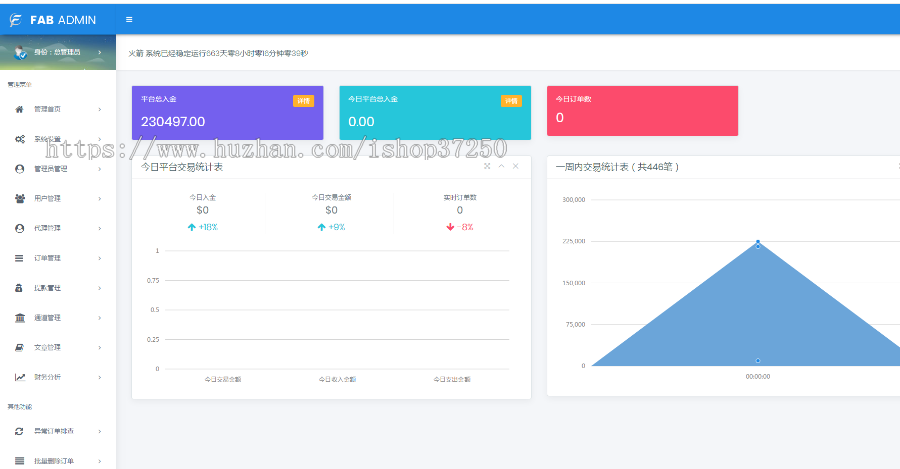The image size is (900, 469).
Task: Open the laptop-icon menu item in sidebar
Action: click(20, 347)
